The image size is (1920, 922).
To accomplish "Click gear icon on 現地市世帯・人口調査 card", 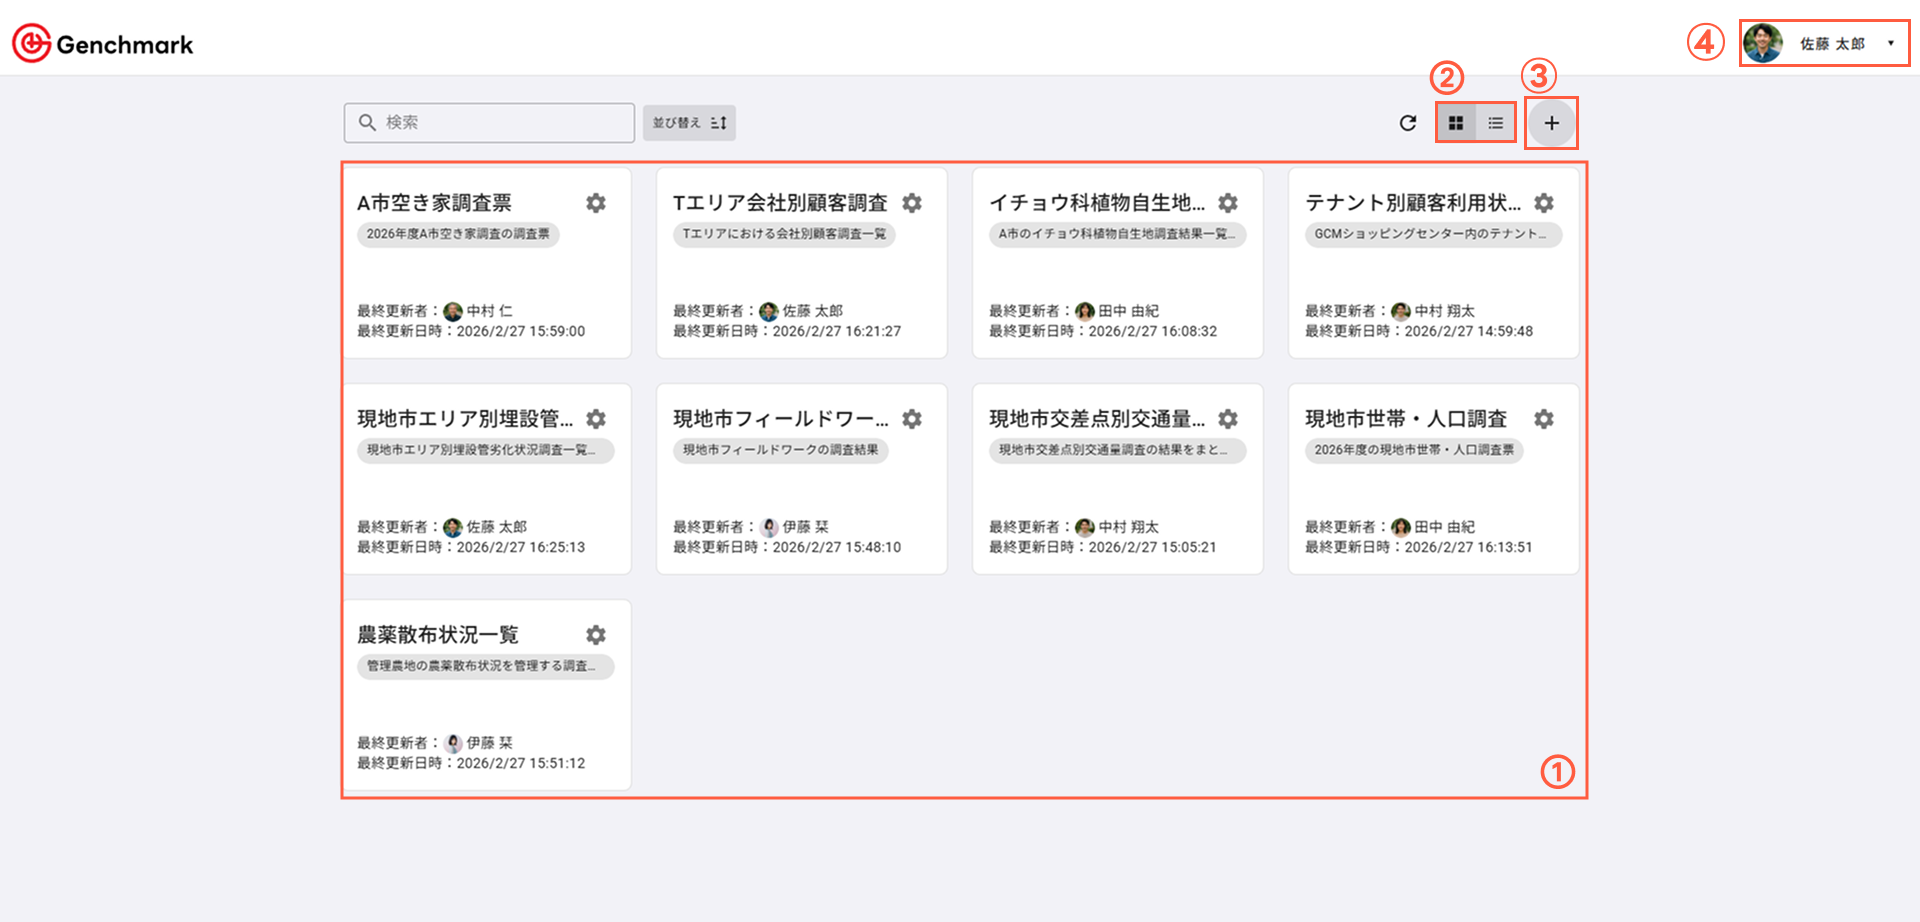I will coord(1544,419).
